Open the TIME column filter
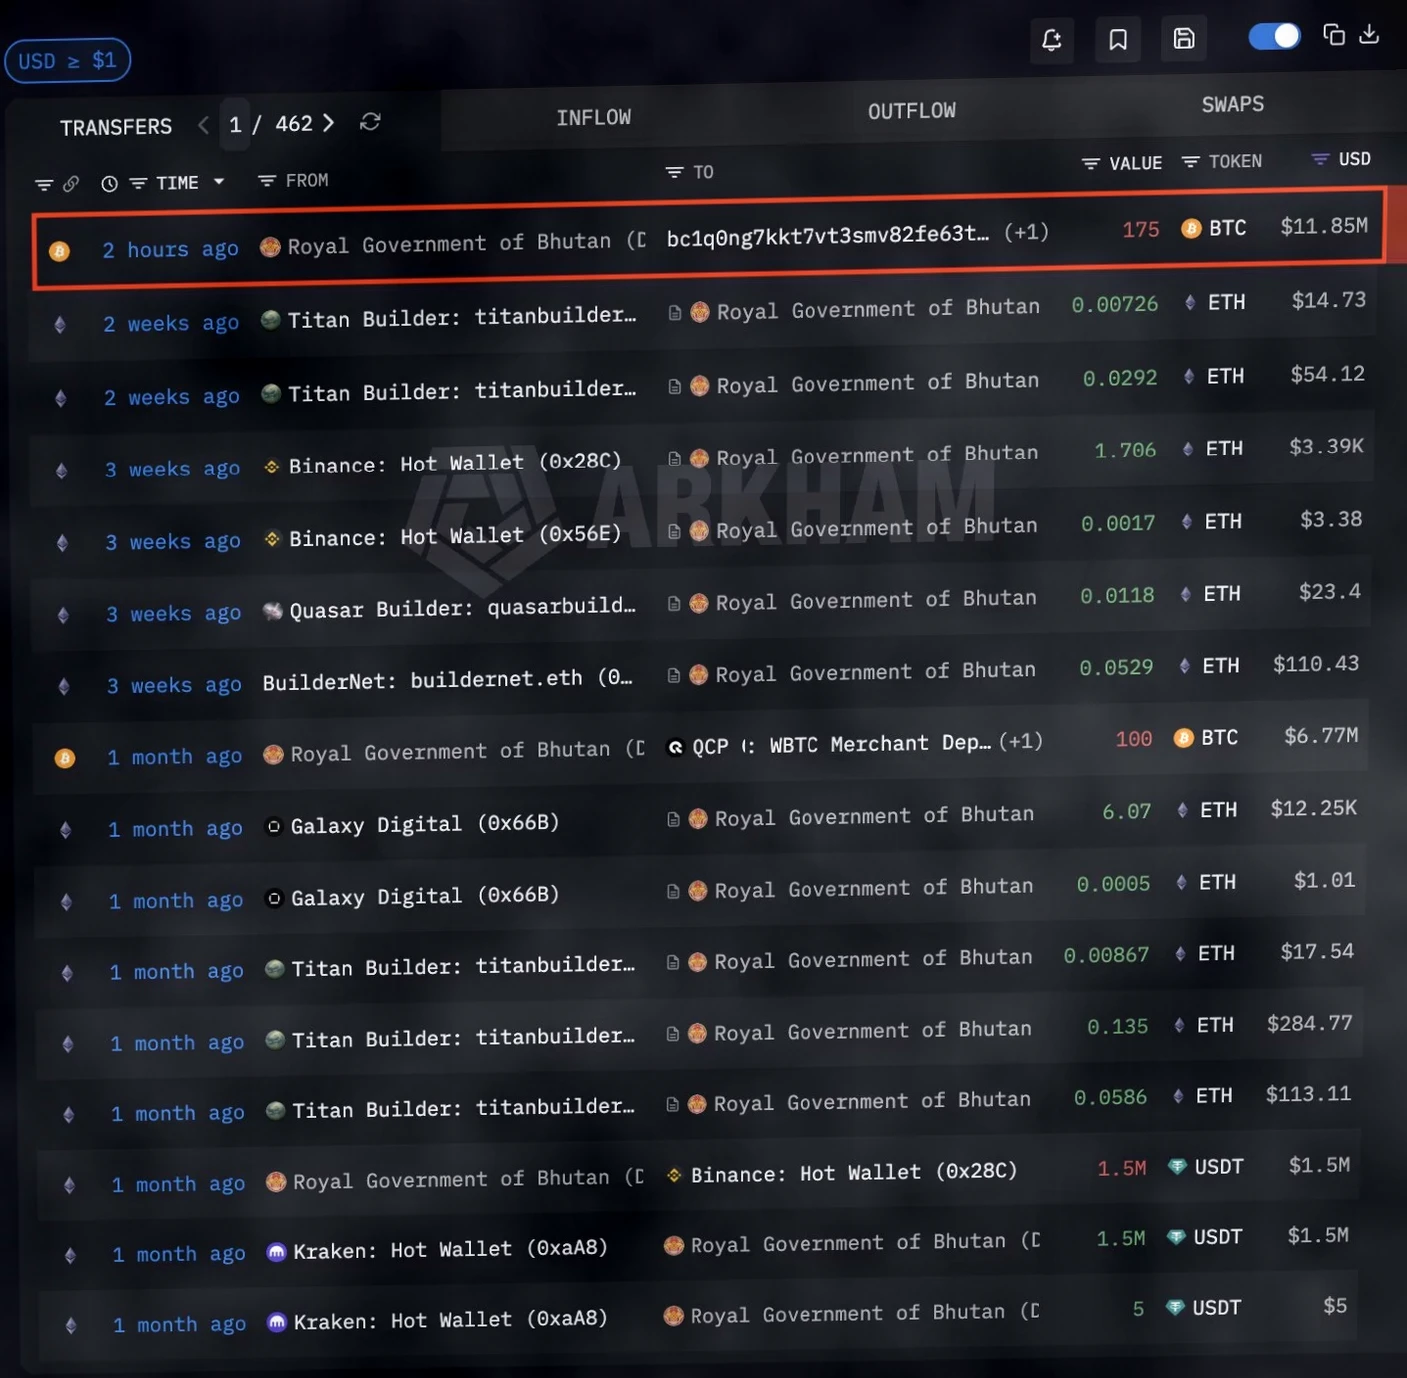 (138, 183)
